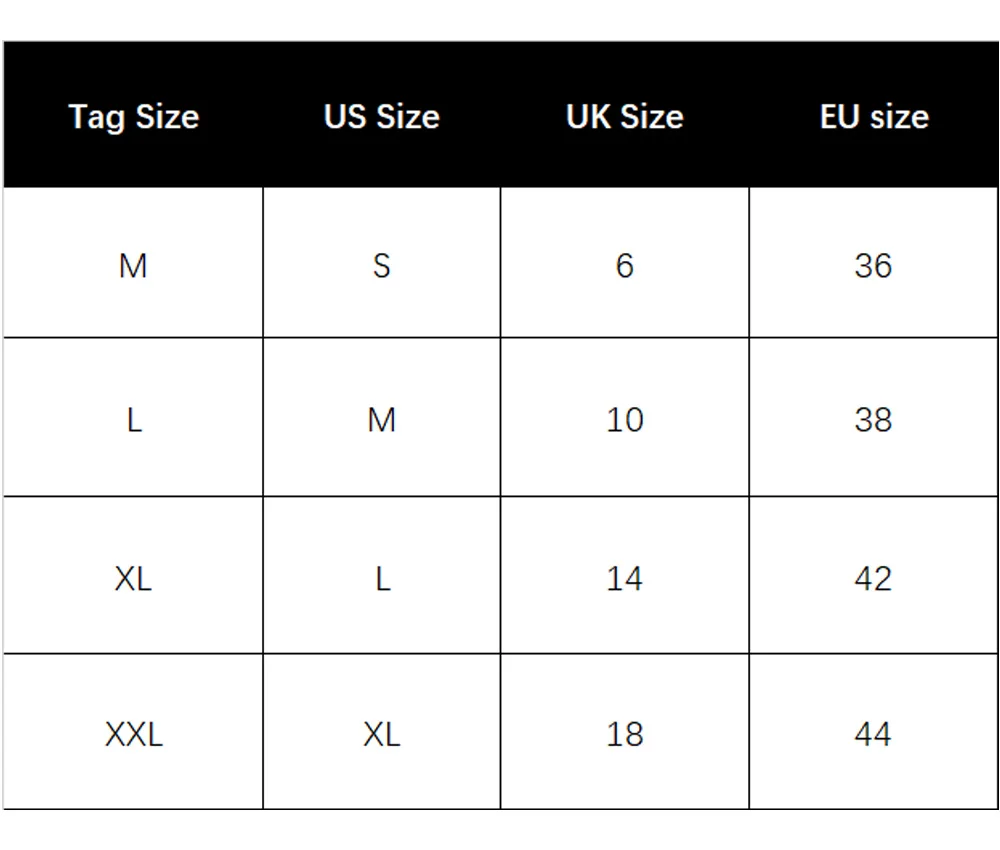The image size is (1000, 850).
Task: Select the Tag Size XXL cell
Action: click(x=133, y=731)
